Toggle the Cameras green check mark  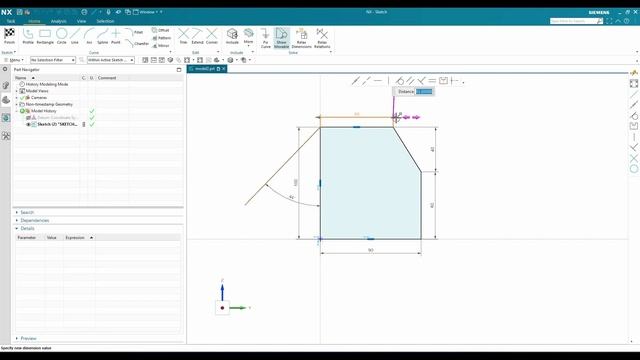pyautogui.click(x=23, y=98)
